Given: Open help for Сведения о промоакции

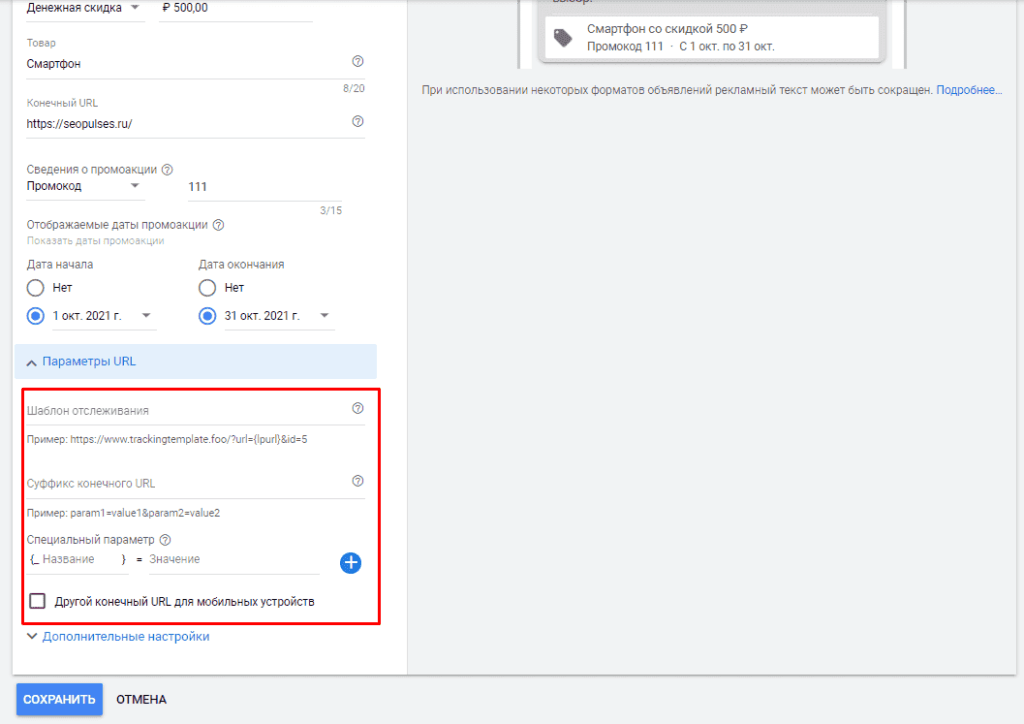Looking at the screenshot, I should (x=167, y=170).
